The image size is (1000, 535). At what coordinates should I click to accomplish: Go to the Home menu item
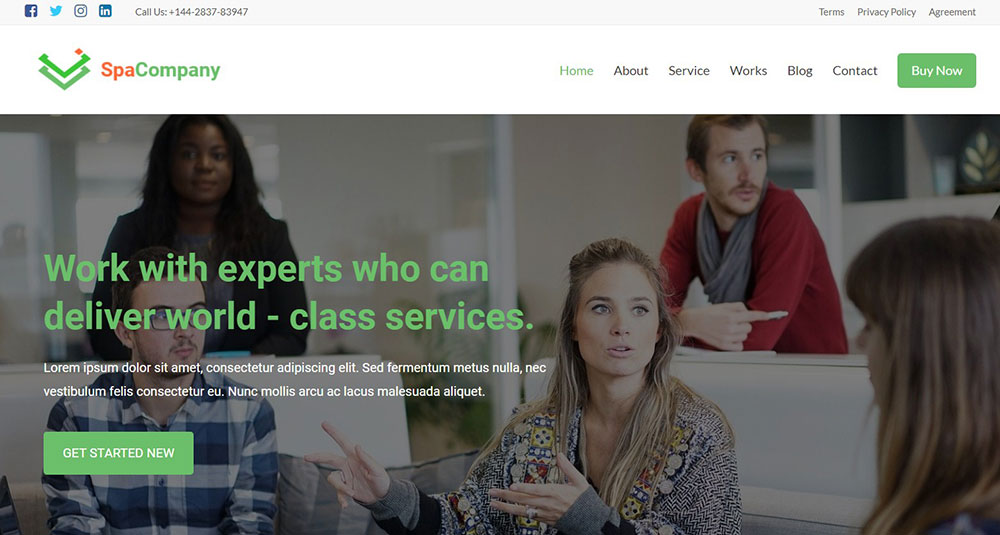tap(576, 71)
